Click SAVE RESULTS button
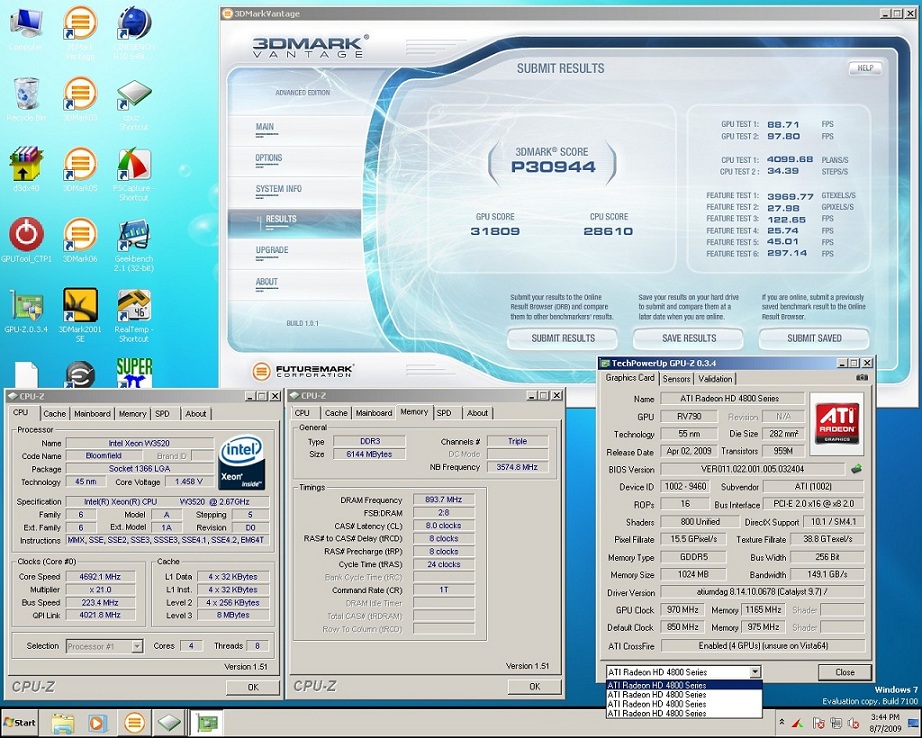The height and width of the screenshot is (738, 922). 689,338
